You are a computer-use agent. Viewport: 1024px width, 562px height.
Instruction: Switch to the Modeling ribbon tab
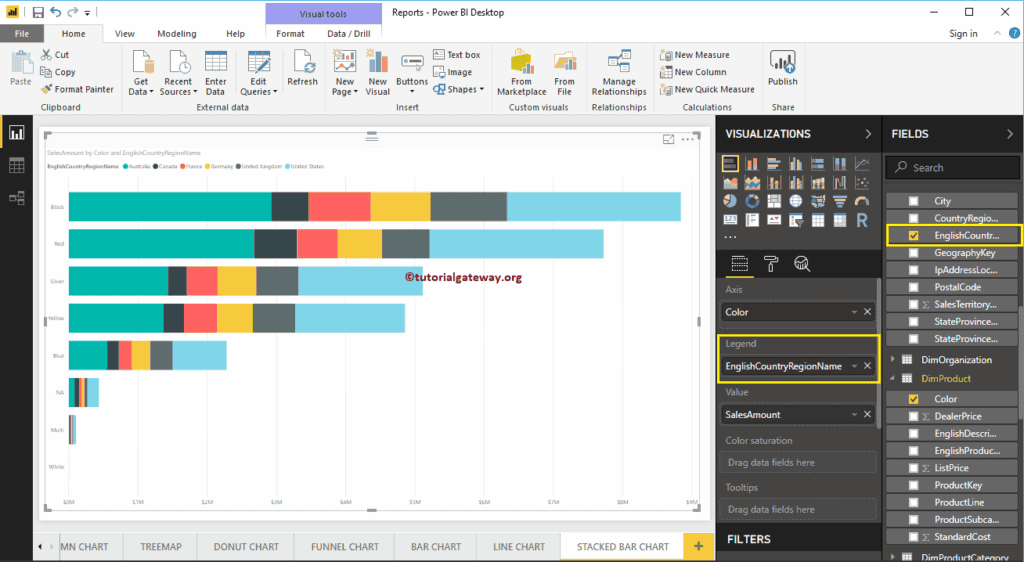coord(176,34)
